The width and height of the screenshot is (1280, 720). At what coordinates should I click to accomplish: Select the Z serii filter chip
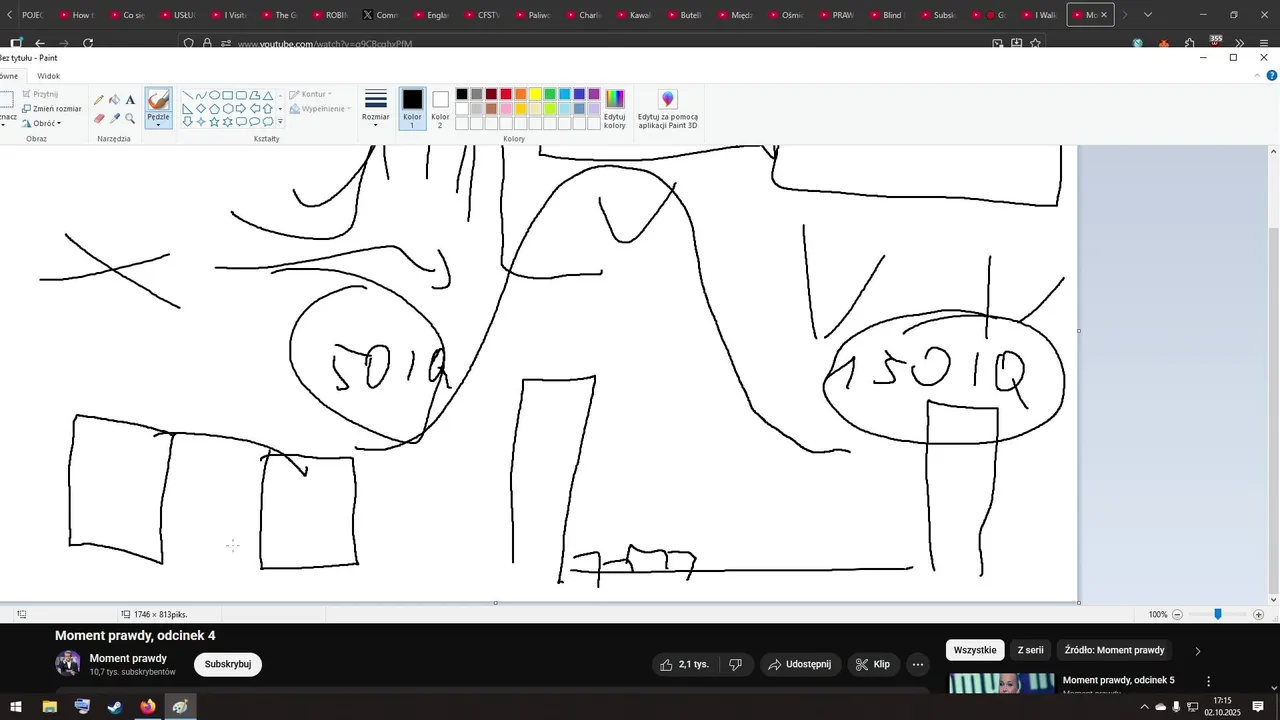1029,650
